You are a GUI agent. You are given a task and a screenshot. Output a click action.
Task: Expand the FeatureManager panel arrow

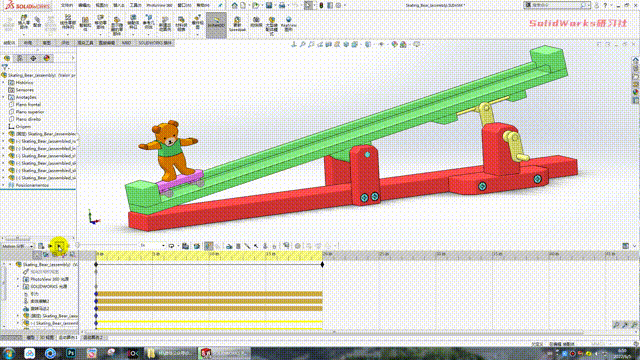(73, 58)
